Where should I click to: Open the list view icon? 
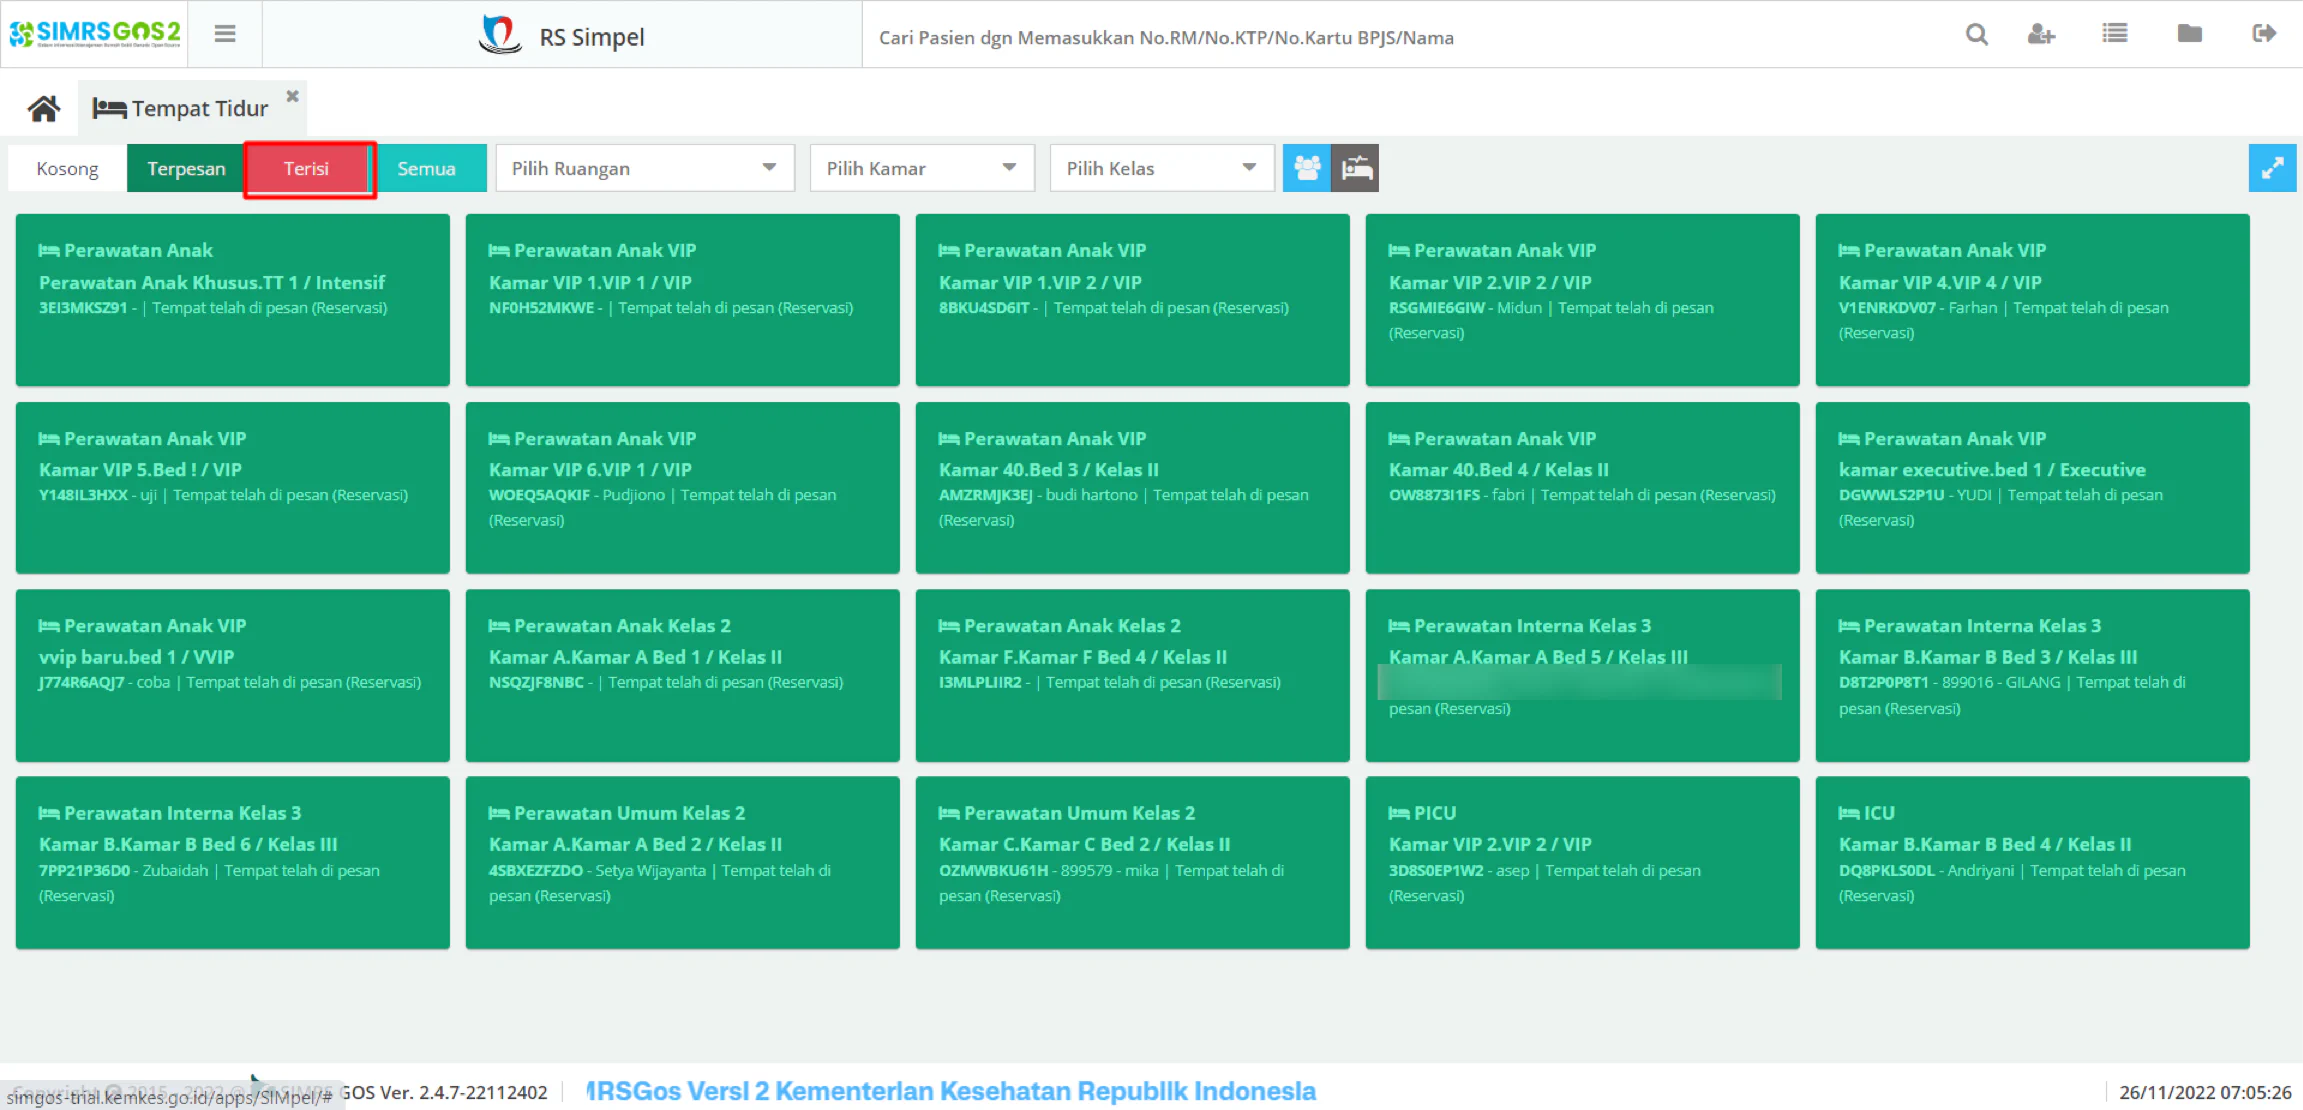click(x=2115, y=34)
